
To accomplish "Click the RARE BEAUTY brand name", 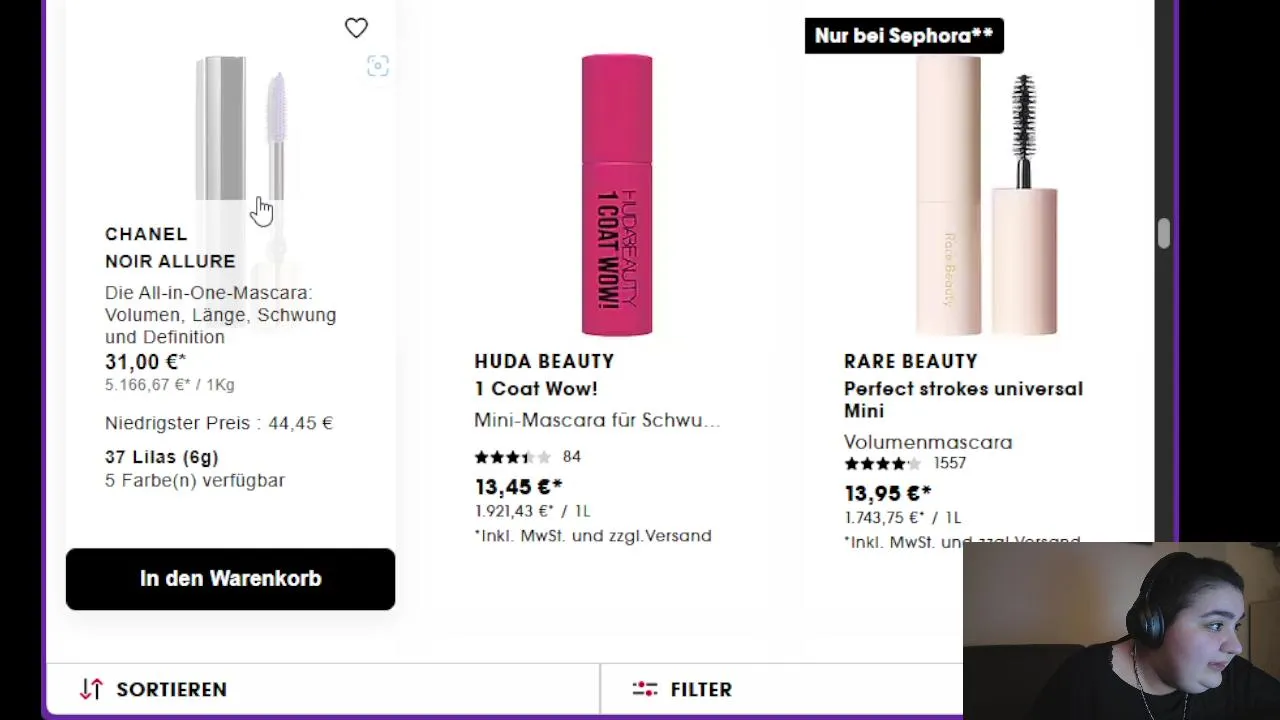I will (x=910, y=361).
